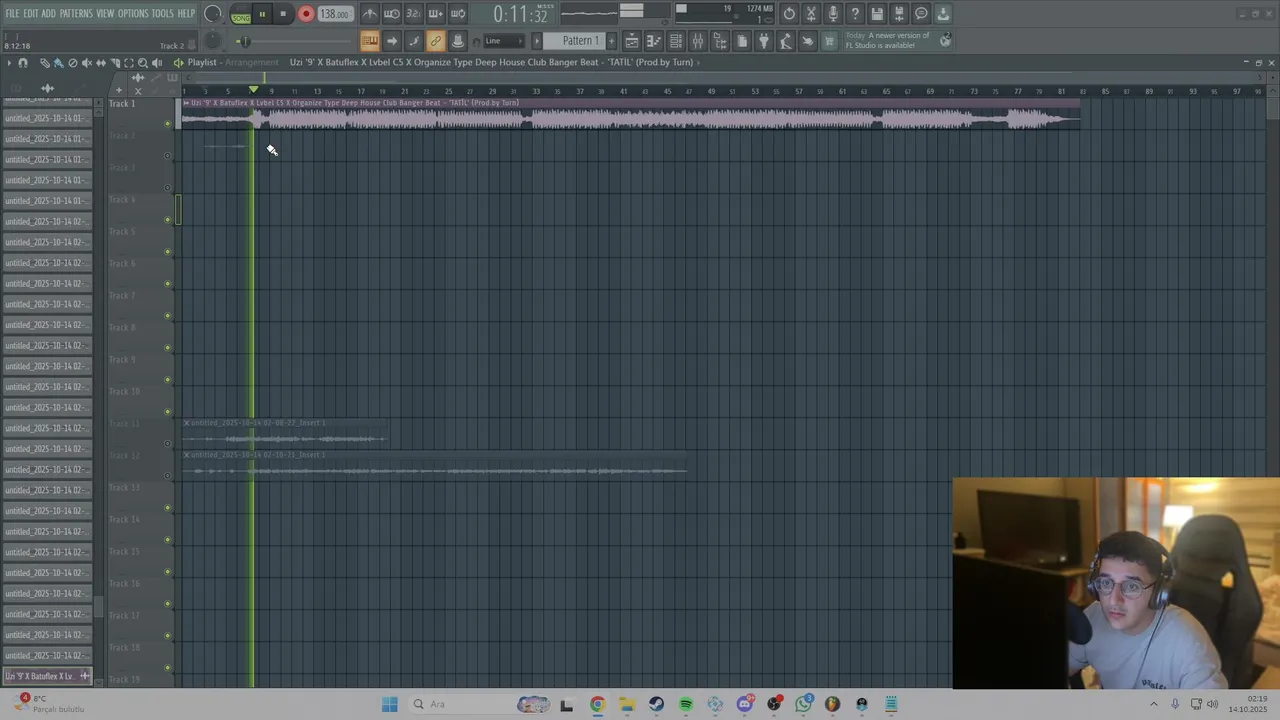Image resolution: width=1280 pixels, height=720 pixels.
Task: Click the Windows Start button
Action: 389,705
